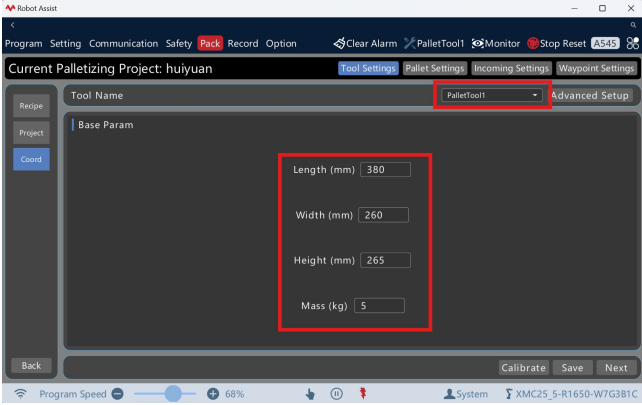The image size is (642, 405).
Task: Open the Setting menu
Action: (x=66, y=43)
